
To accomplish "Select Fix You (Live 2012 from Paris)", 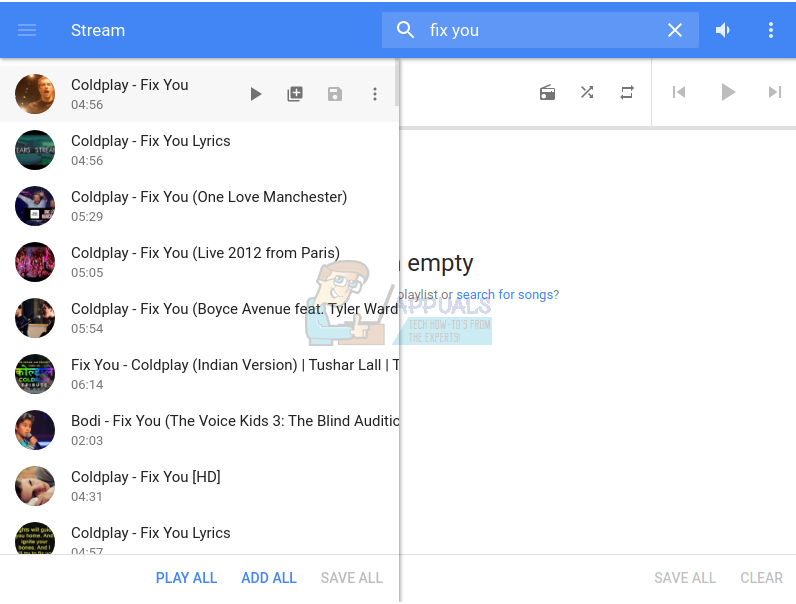I will 200,262.
